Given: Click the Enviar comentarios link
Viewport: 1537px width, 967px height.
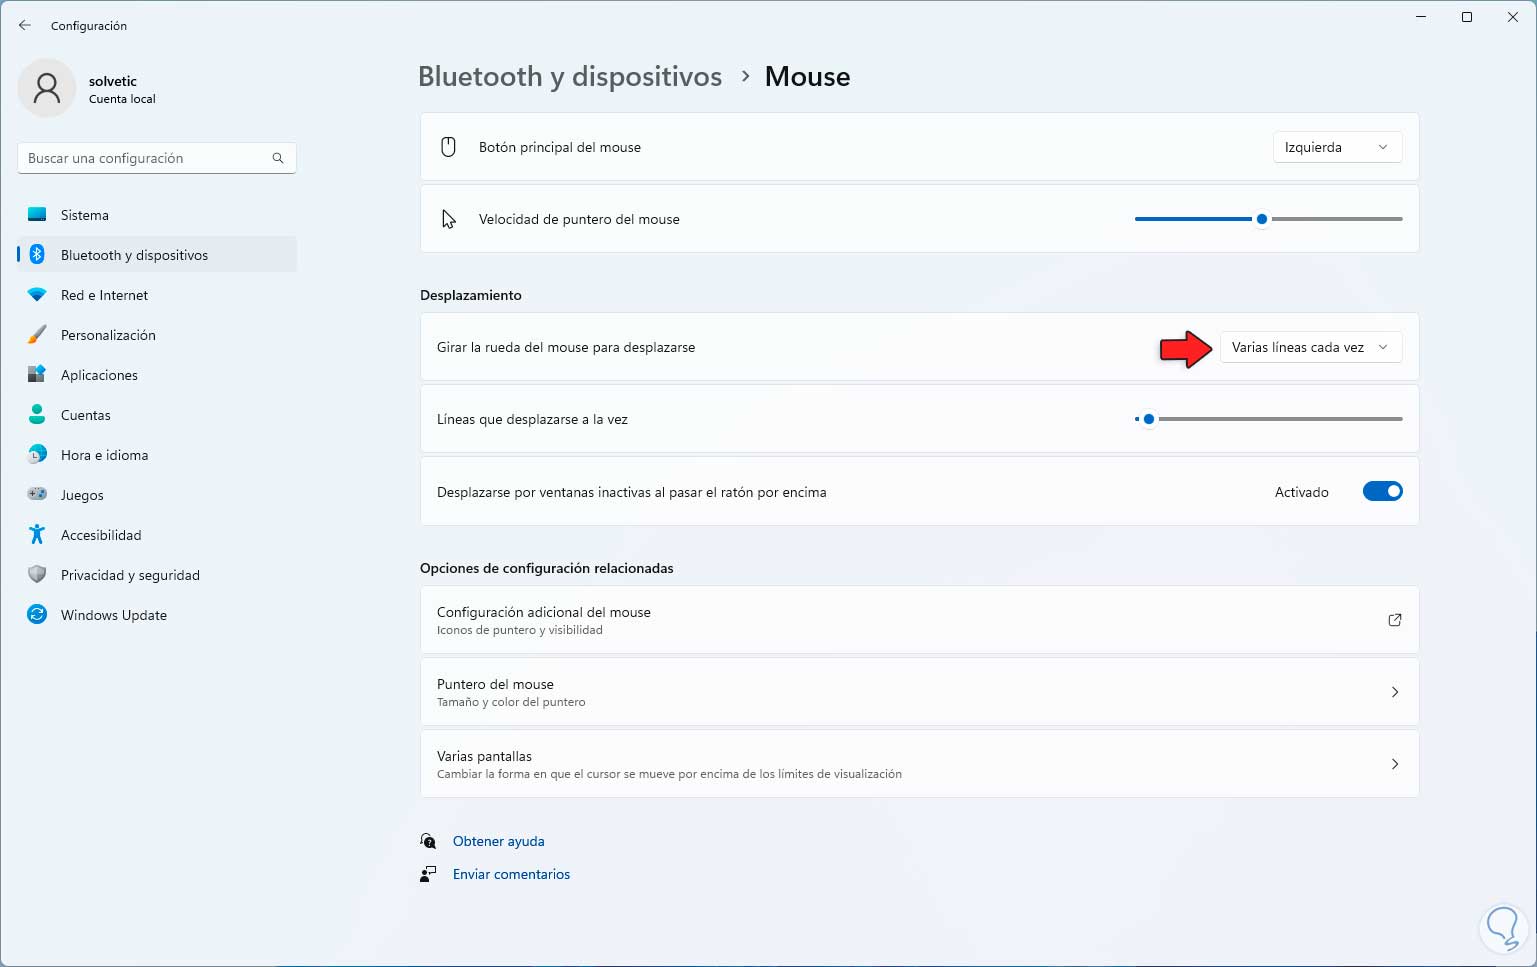Looking at the screenshot, I should pyautogui.click(x=511, y=874).
